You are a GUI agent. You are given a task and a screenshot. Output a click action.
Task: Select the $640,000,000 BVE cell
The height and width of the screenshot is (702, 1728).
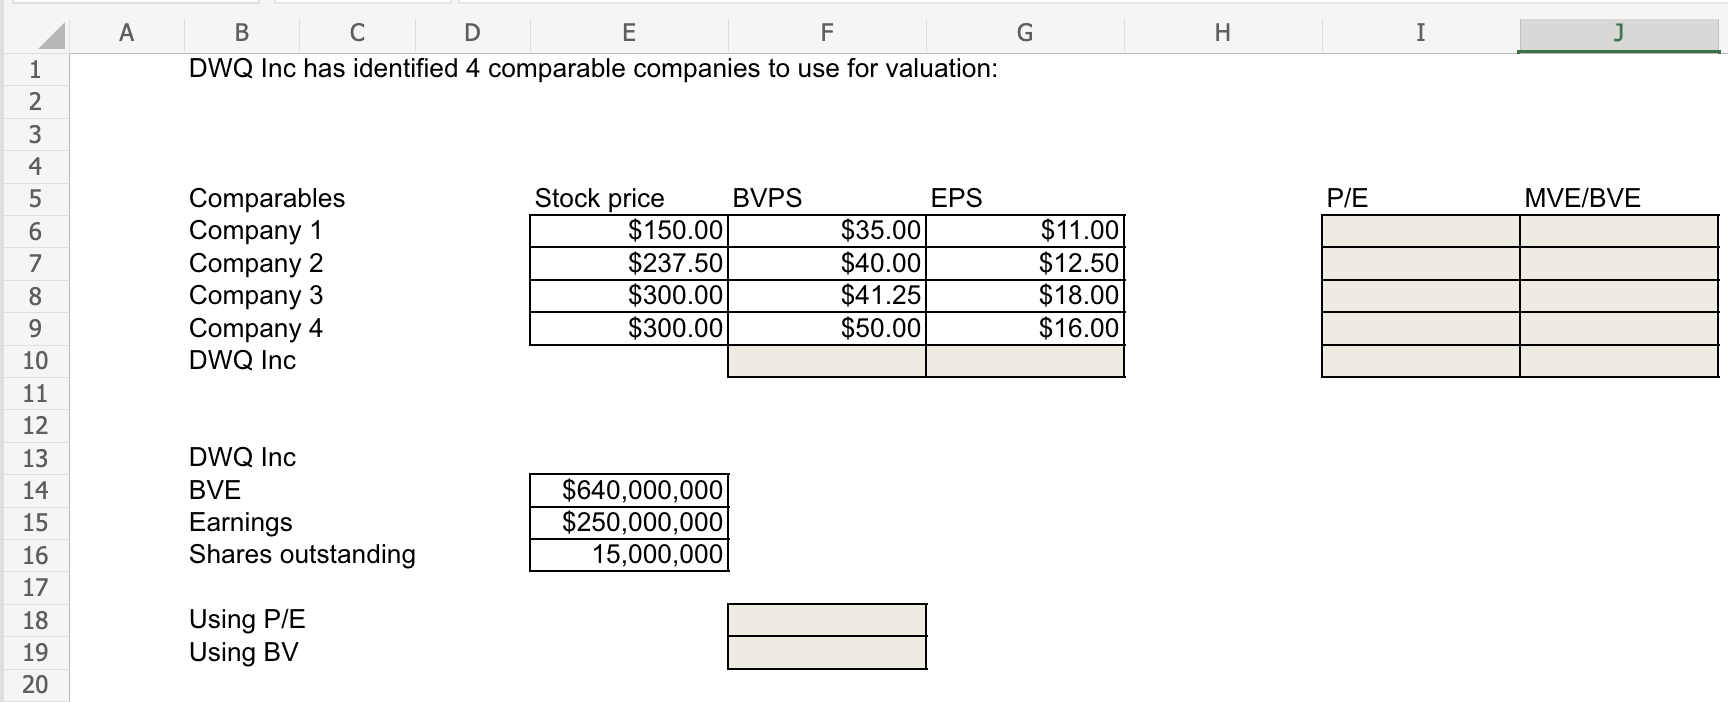point(628,490)
